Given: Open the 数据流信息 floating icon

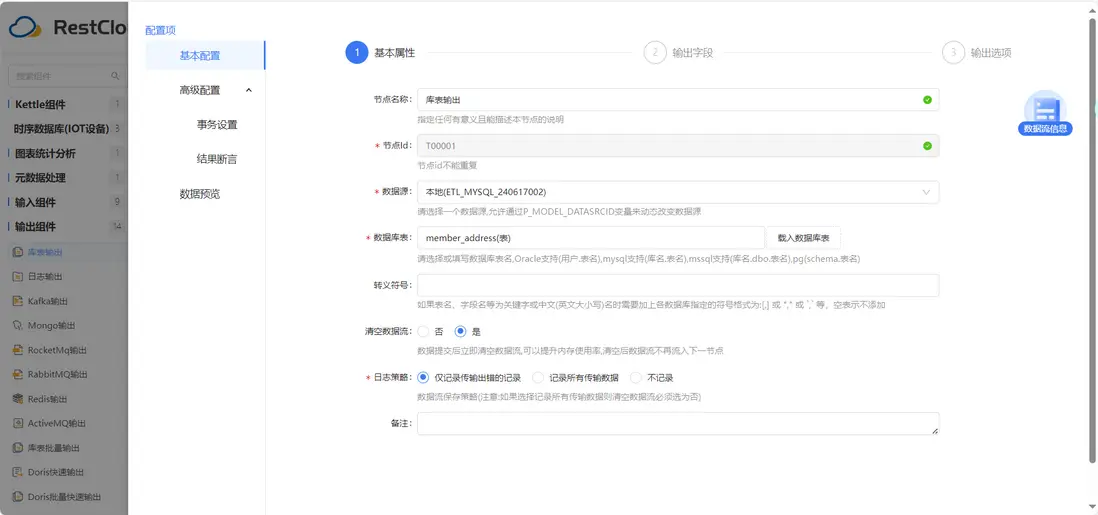Looking at the screenshot, I should pos(1045,112).
